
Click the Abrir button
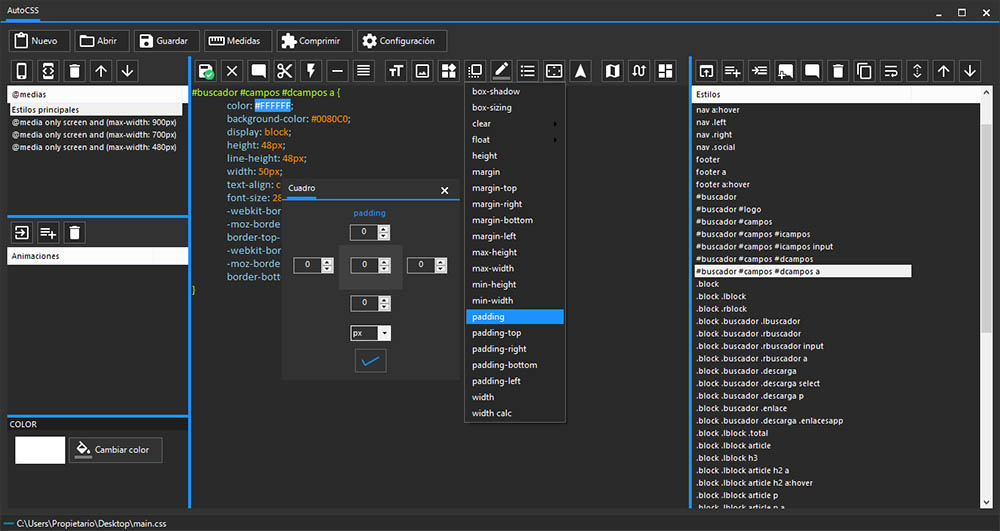[x=102, y=41]
